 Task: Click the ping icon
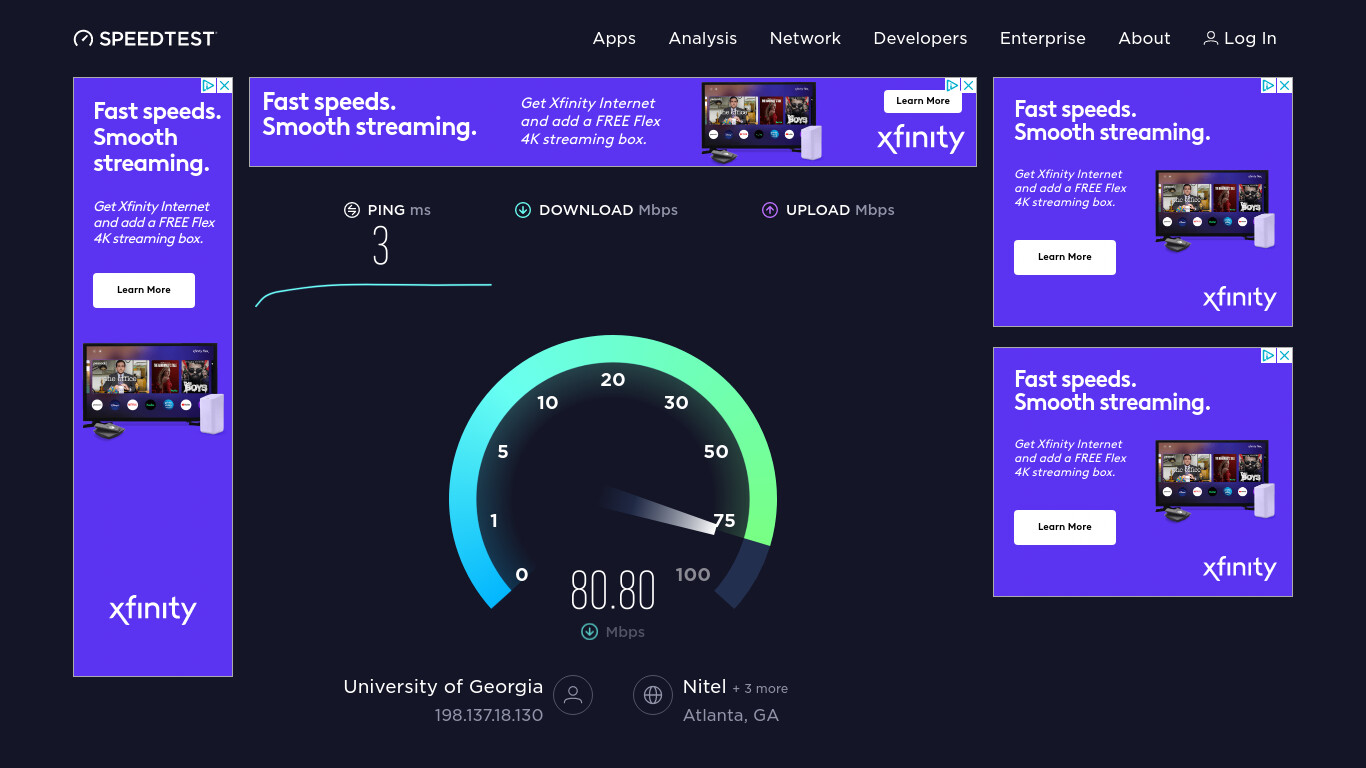tap(351, 210)
